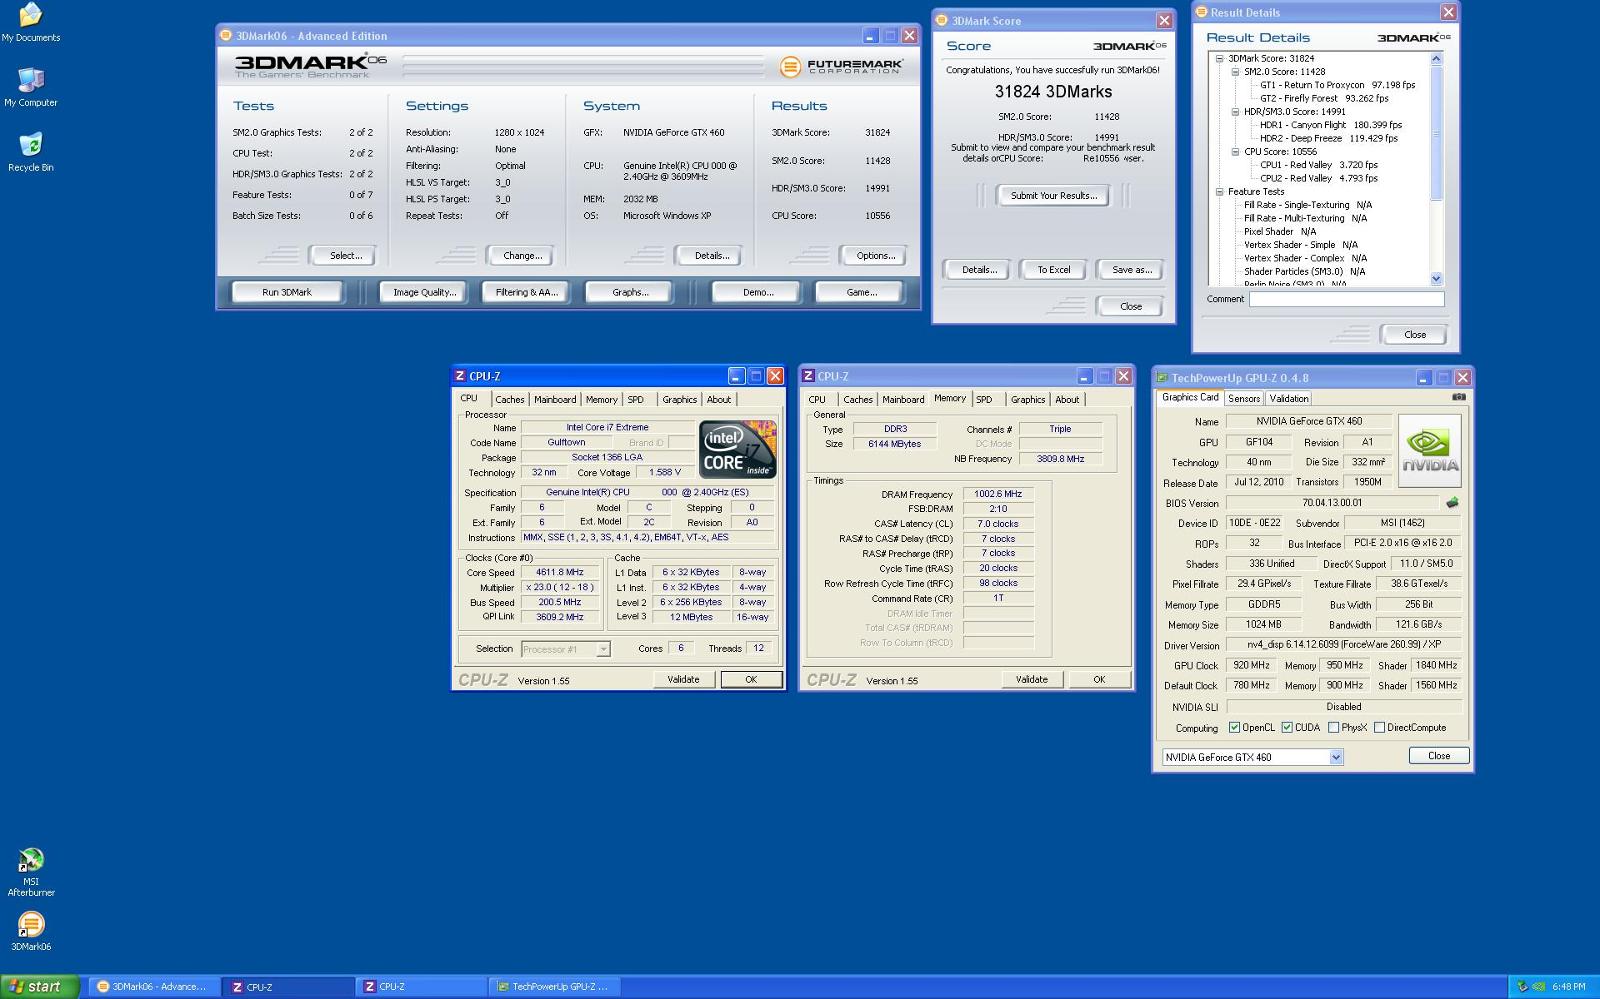Select HDR2 - Deep Freeze row
Image resolution: width=1600 pixels, height=999 pixels.
click(x=1328, y=138)
